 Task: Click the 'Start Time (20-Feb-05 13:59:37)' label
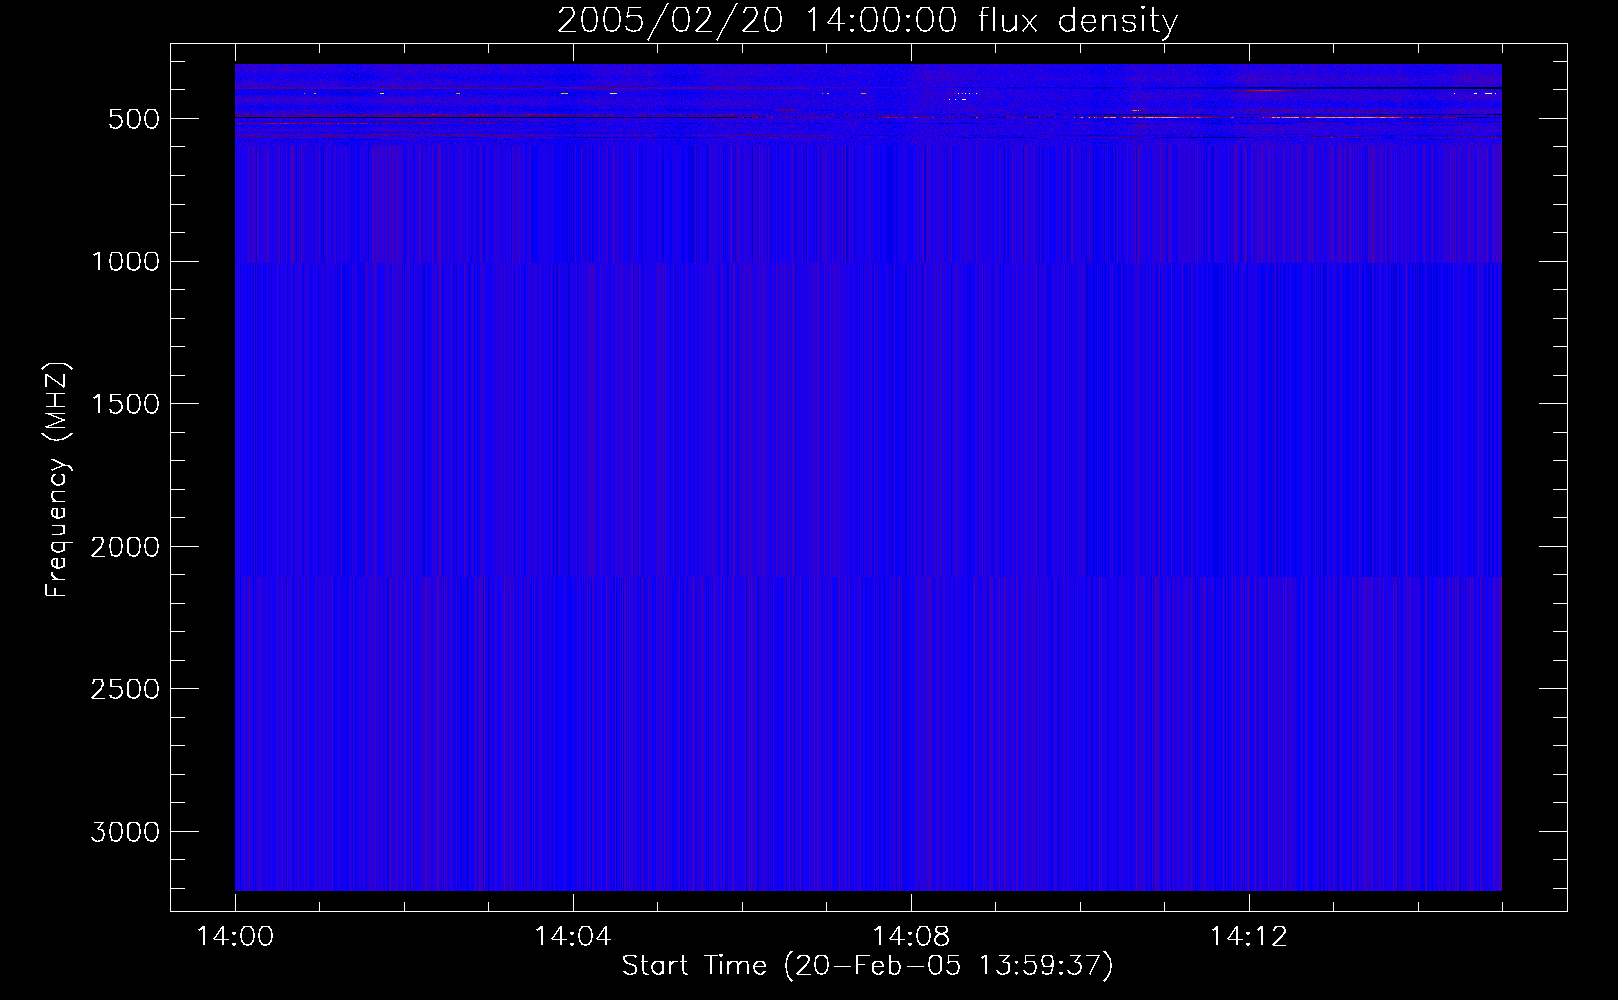[867, 966]
